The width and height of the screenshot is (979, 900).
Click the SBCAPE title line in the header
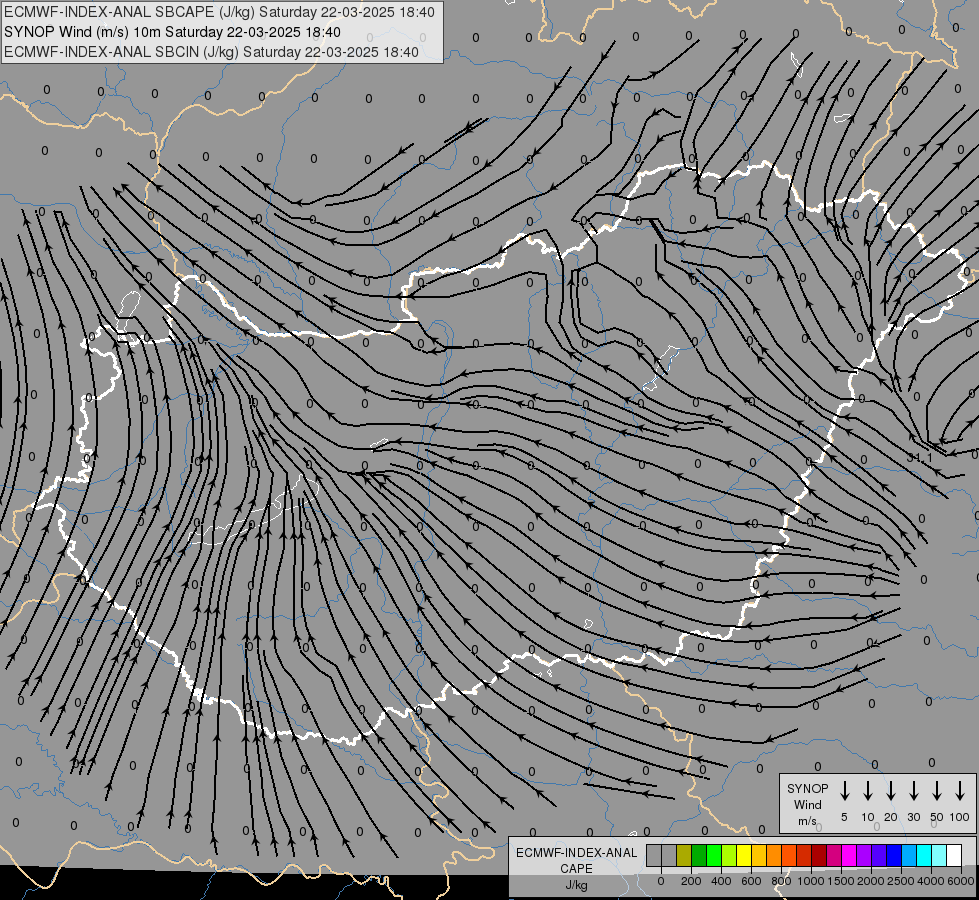(219, 12)
